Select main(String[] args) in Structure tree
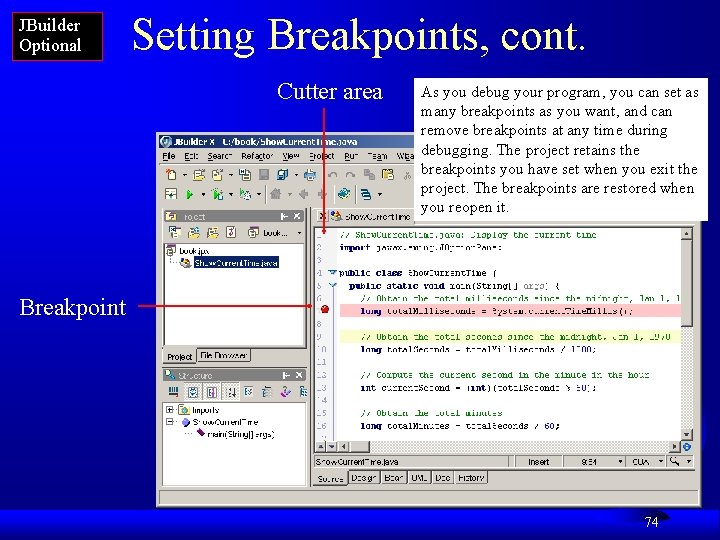The image size is (720, 540). 241,434
